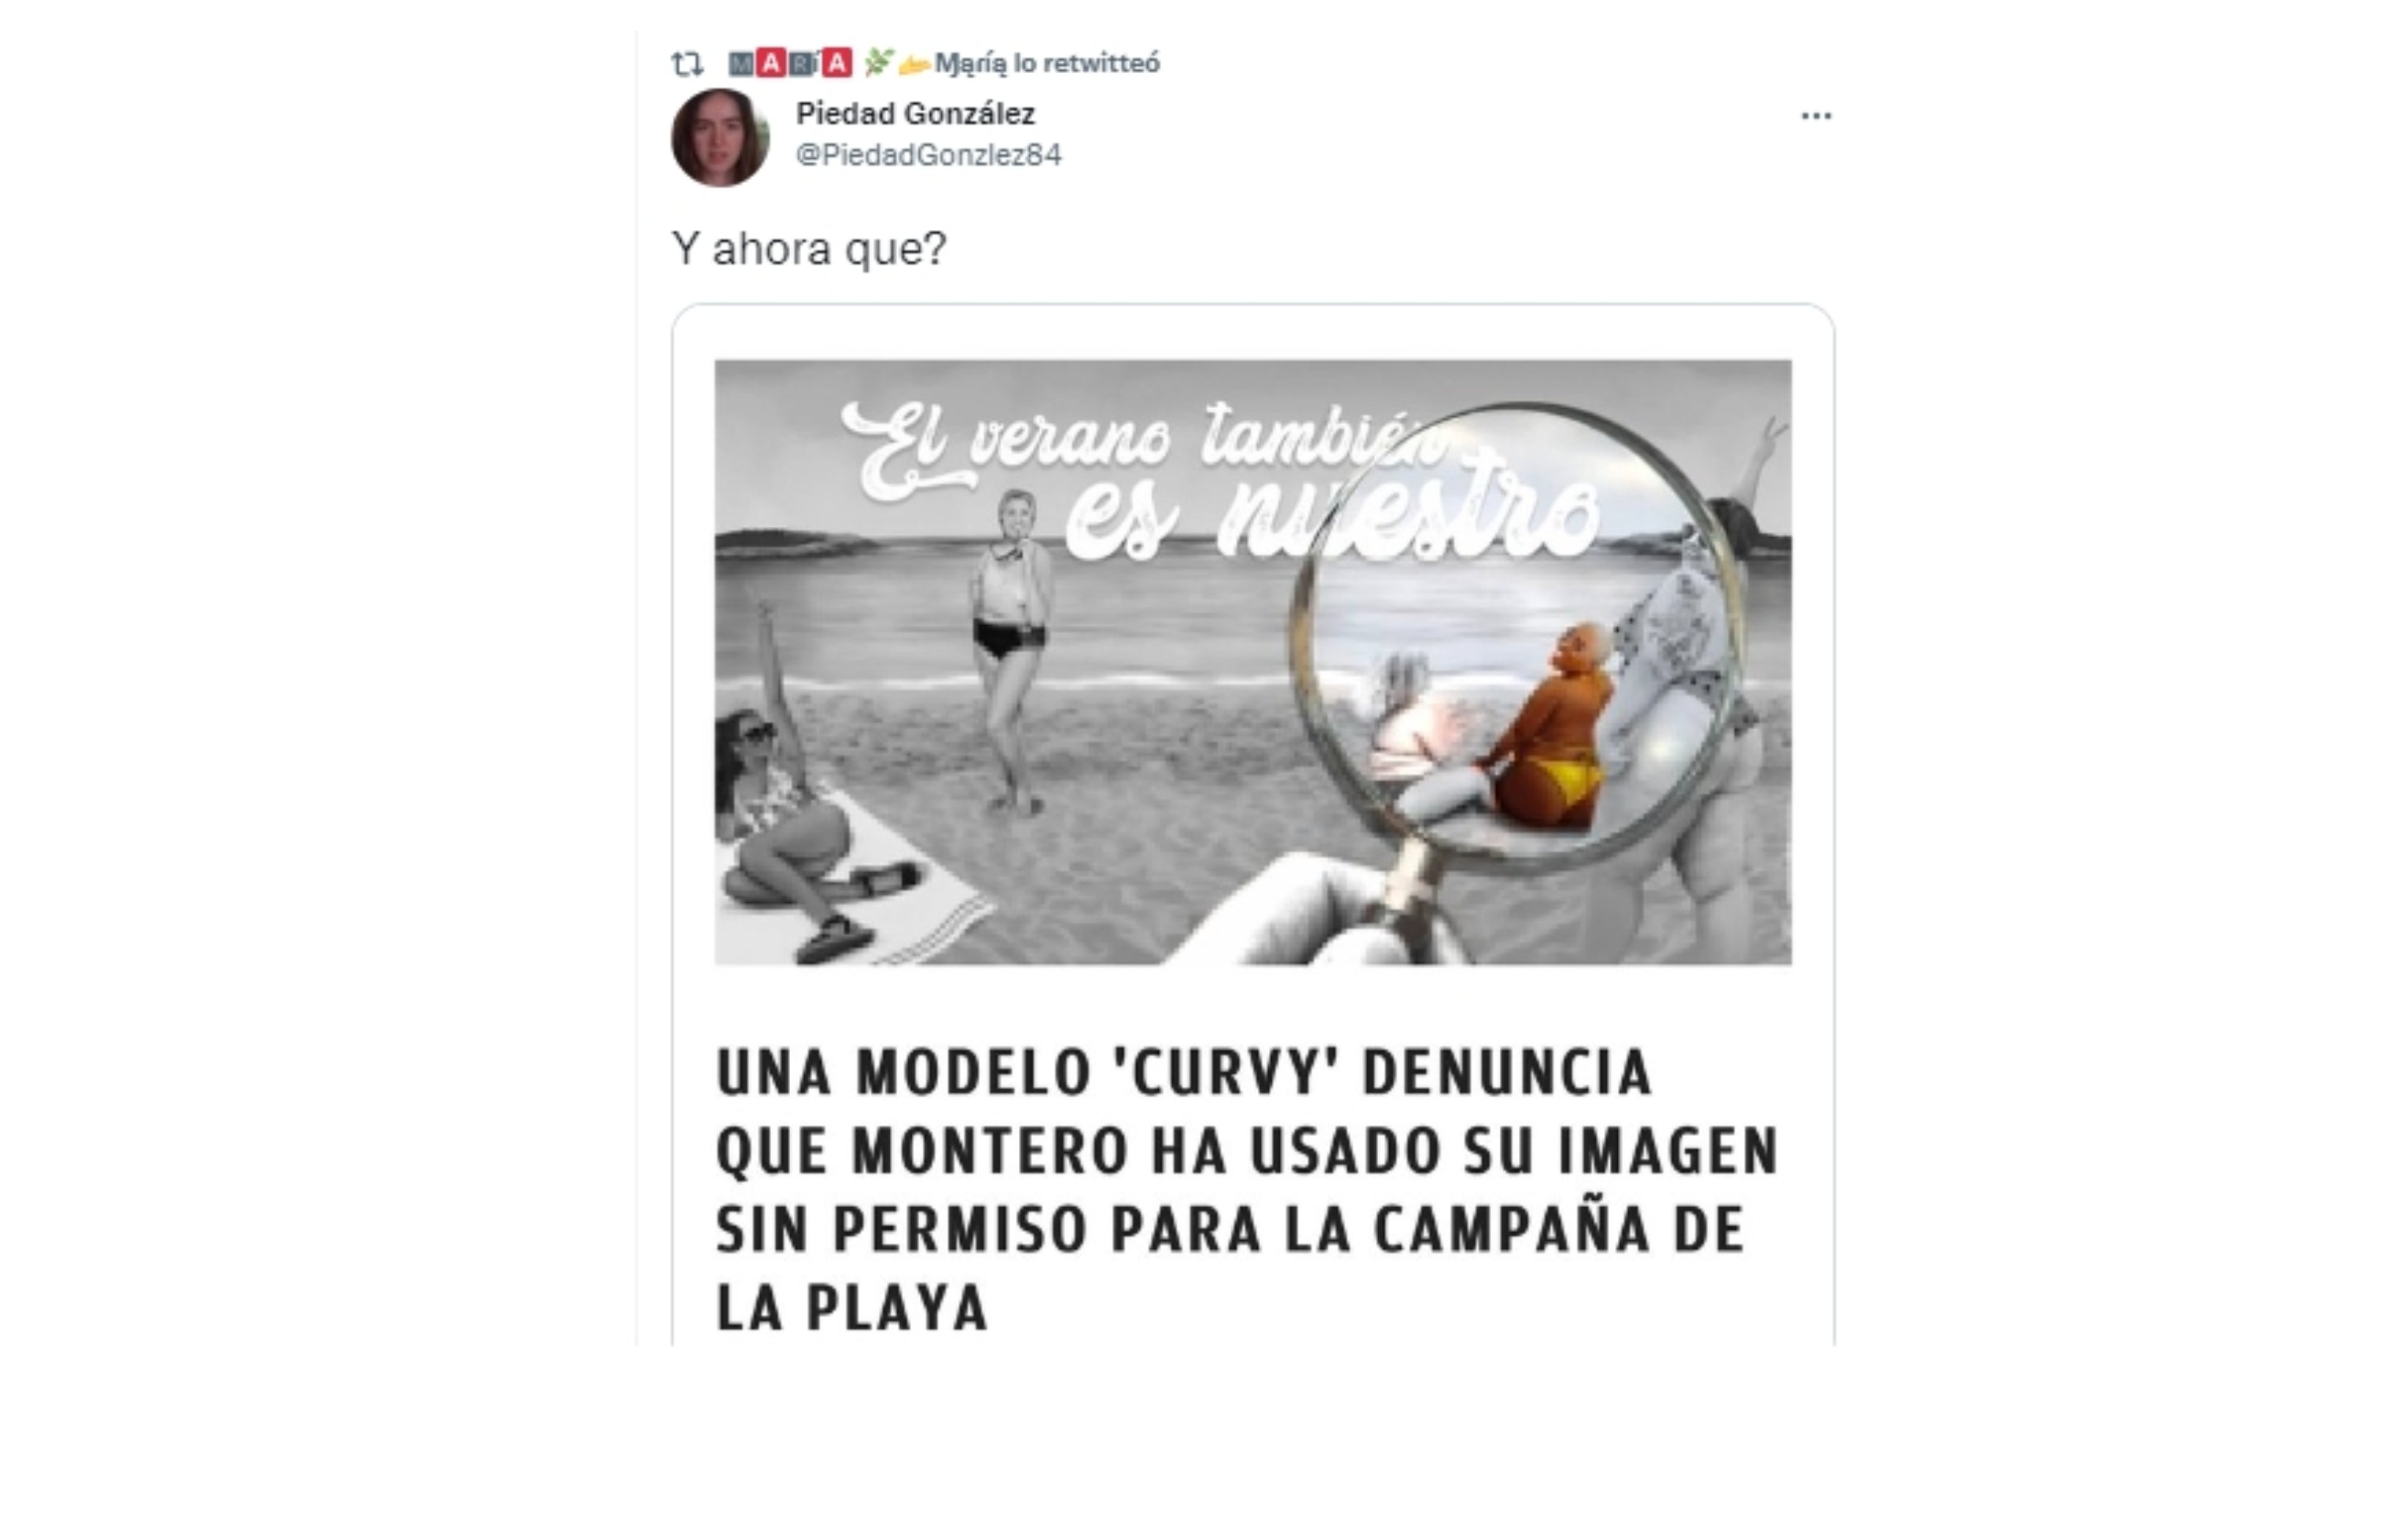
Task: Click the retweet arrows icon
Action: [687, 65]
